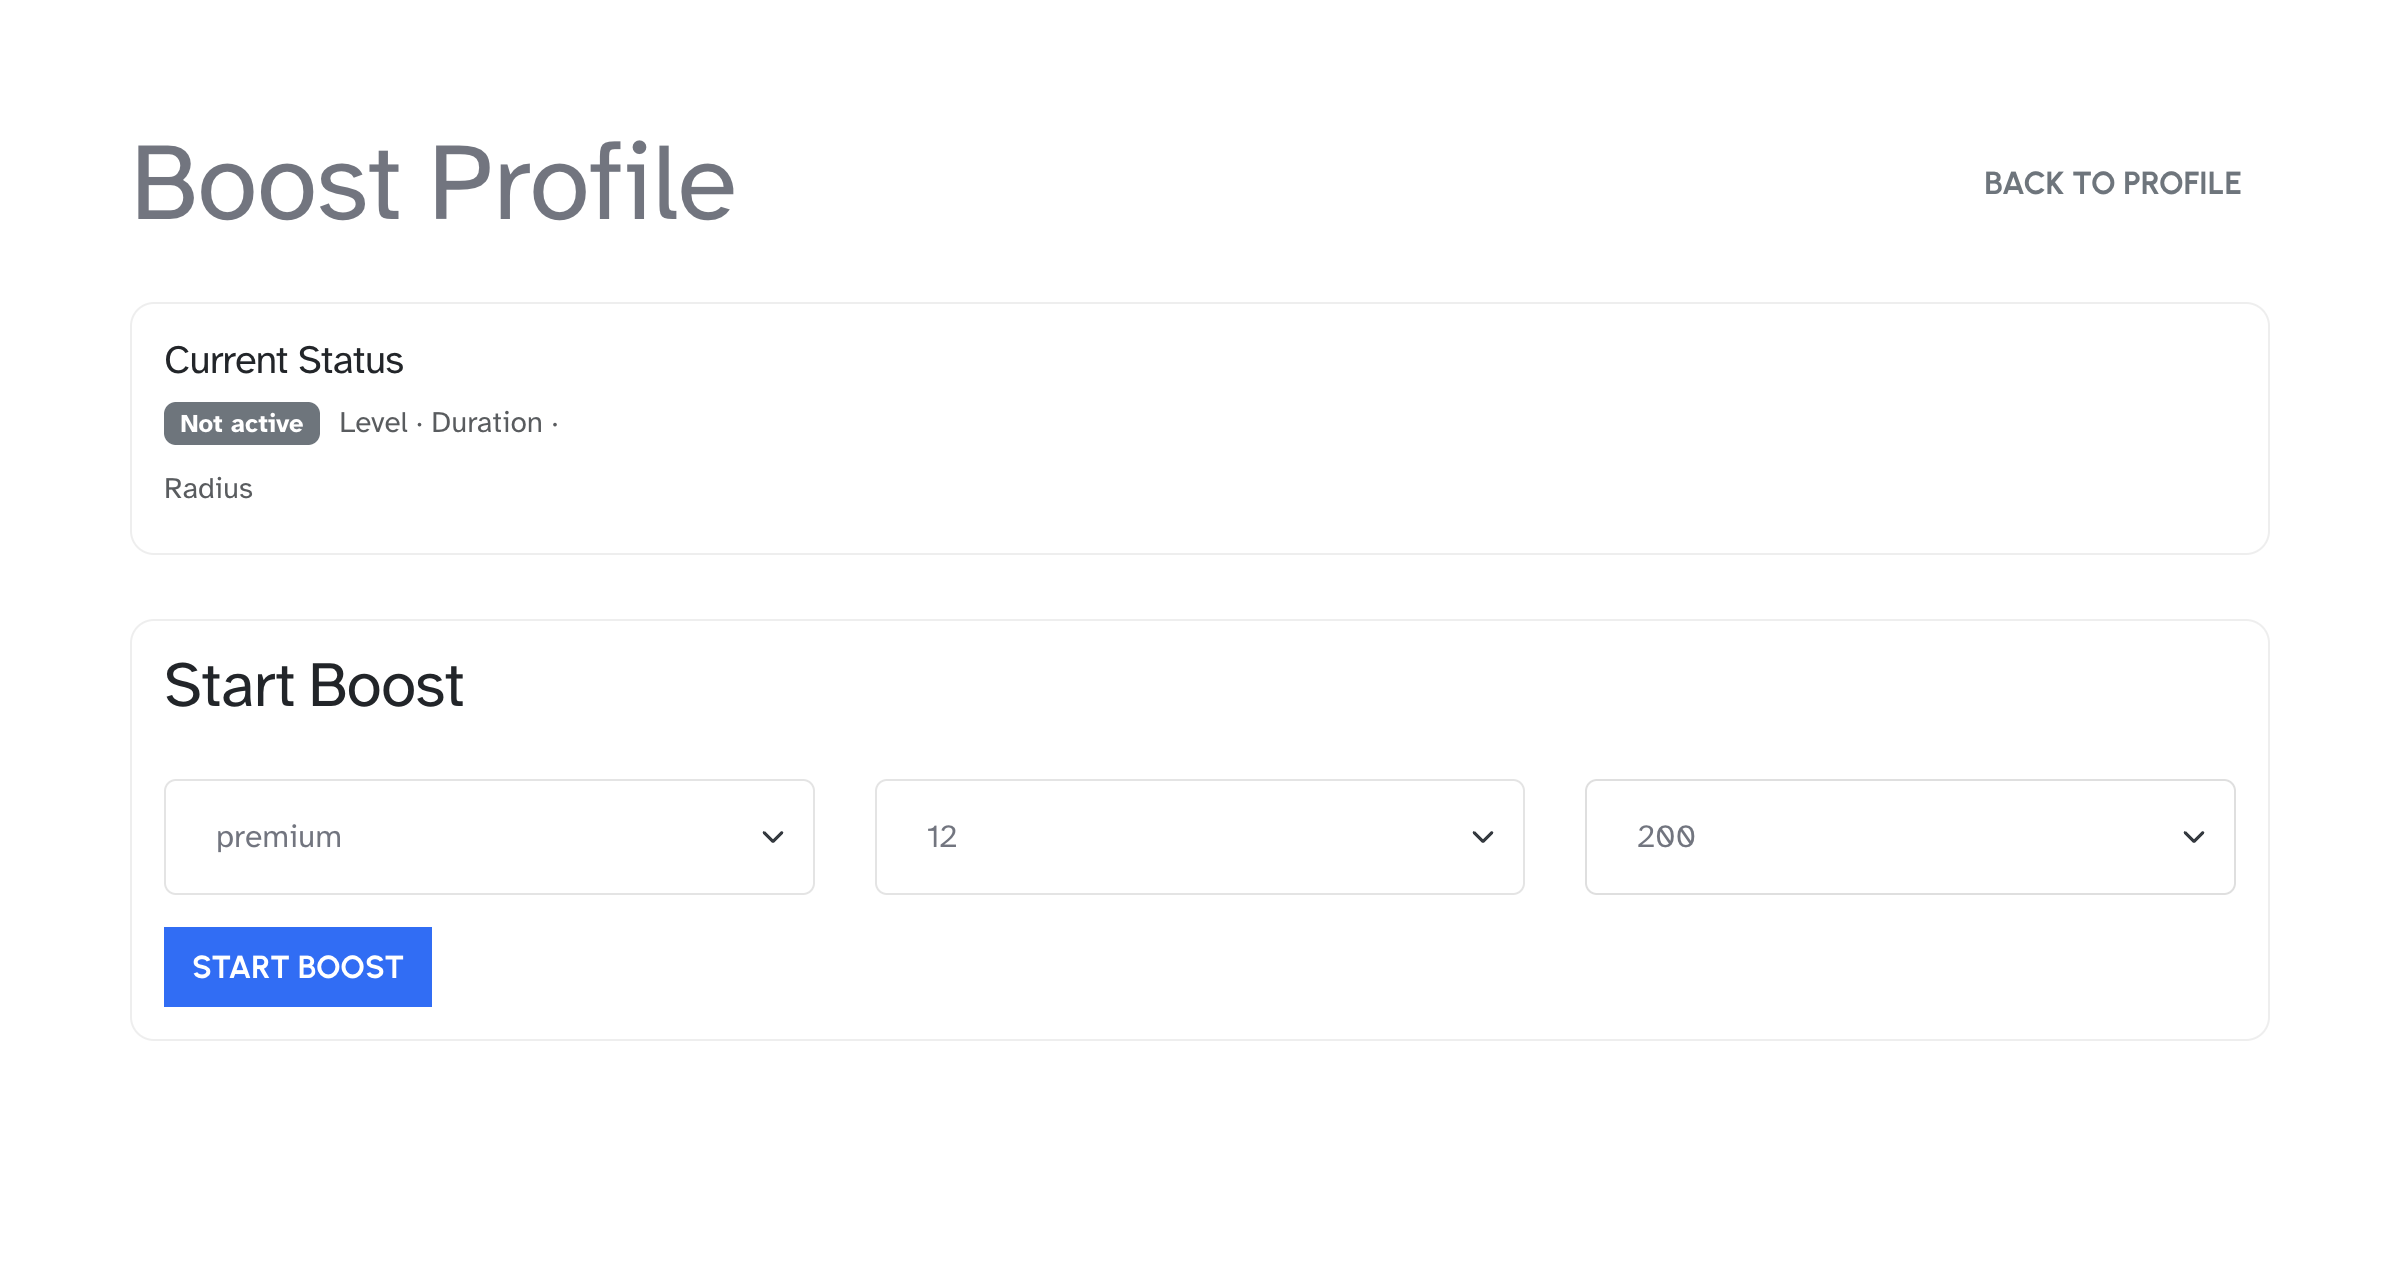2388x1286 pixels.
Task: Click the Radius label in Current Status
Action: tap(208, 489)
